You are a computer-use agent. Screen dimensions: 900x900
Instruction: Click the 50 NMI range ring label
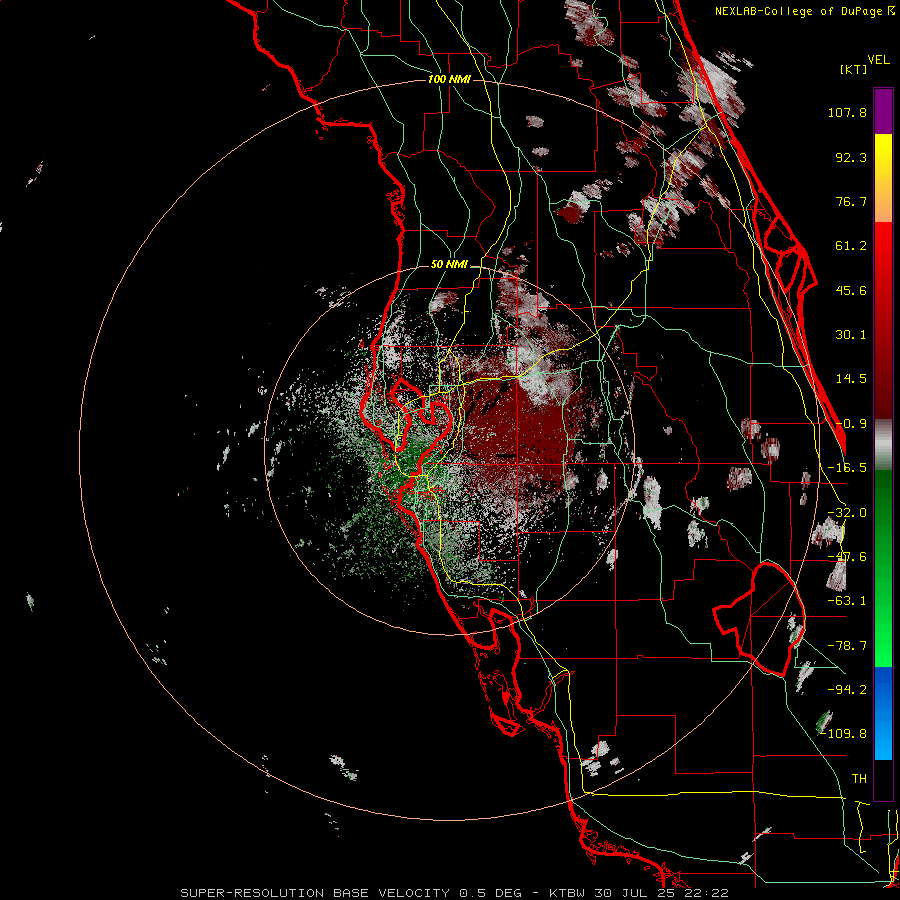(449, 265)
